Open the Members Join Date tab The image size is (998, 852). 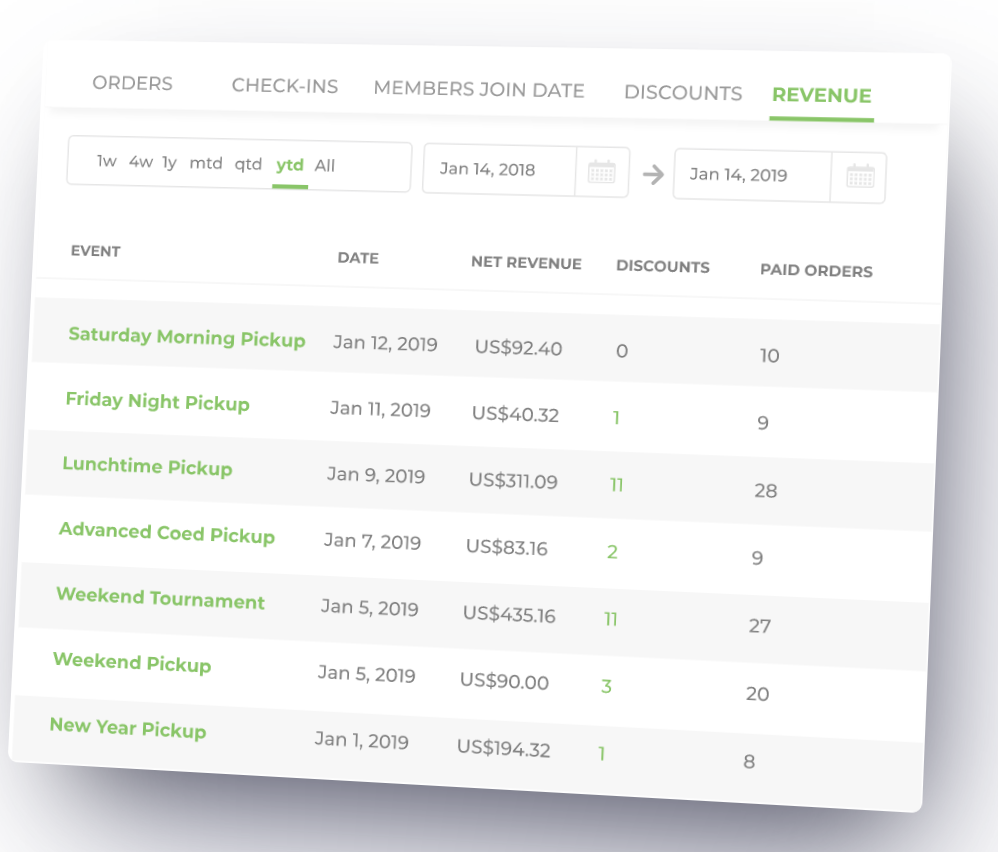tap(479, 90)
